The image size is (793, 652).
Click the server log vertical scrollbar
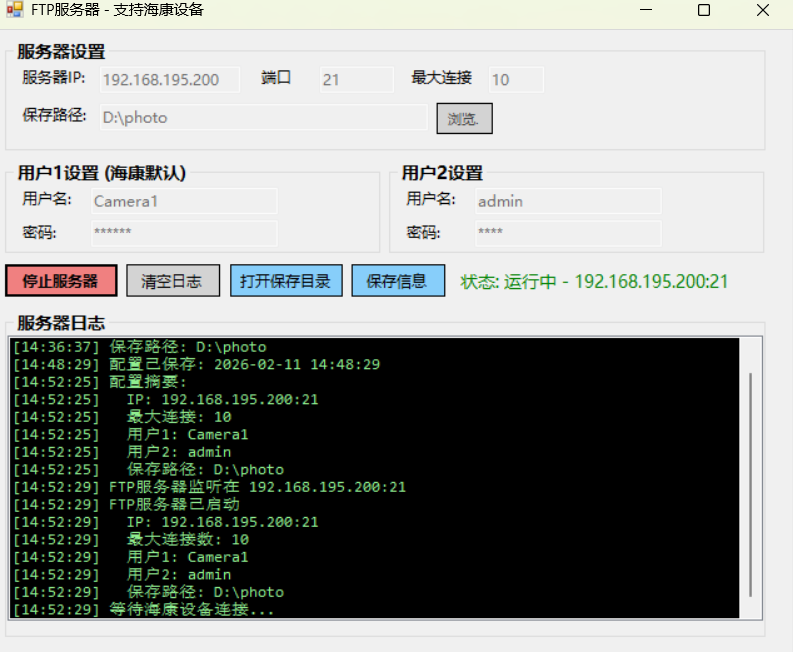751,480
